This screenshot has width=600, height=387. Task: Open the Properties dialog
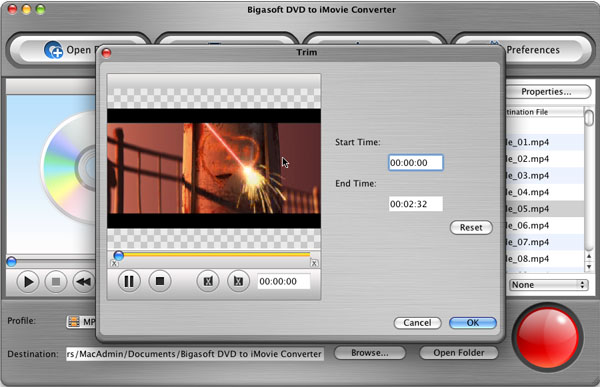tap(546, 91)
